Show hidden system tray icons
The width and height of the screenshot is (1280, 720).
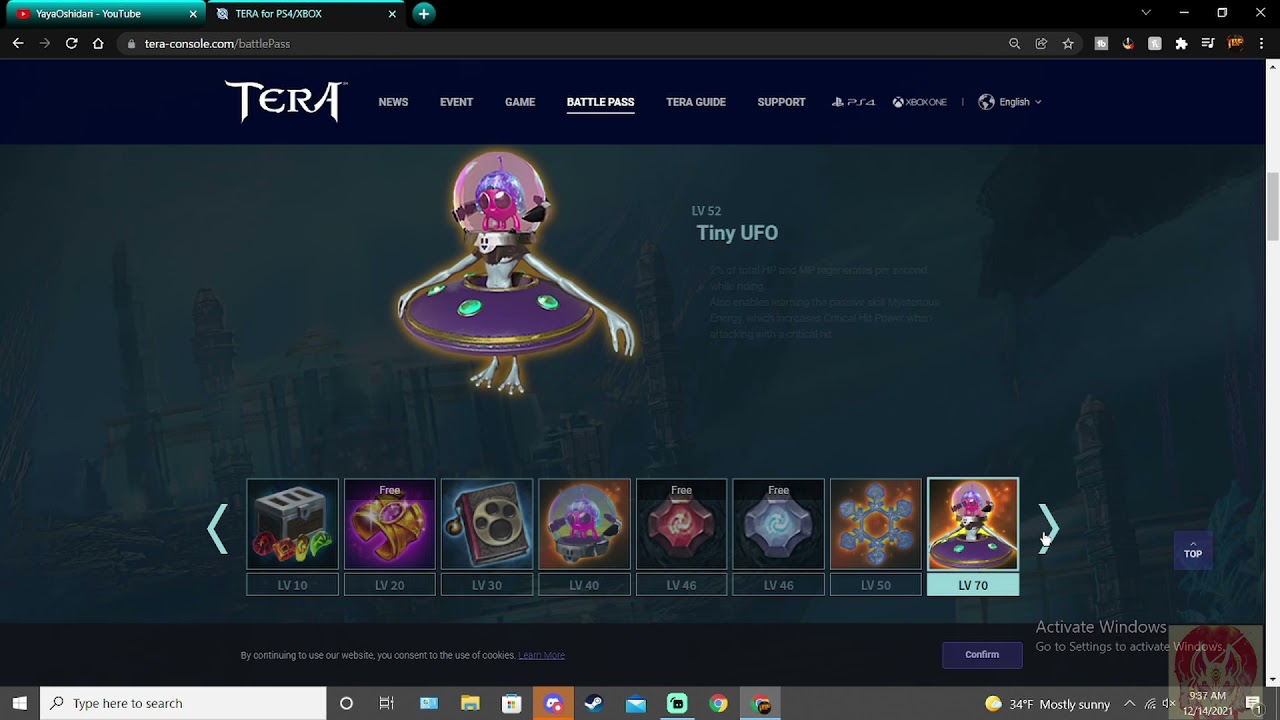pyautogui.click(x=1129, y=703)
